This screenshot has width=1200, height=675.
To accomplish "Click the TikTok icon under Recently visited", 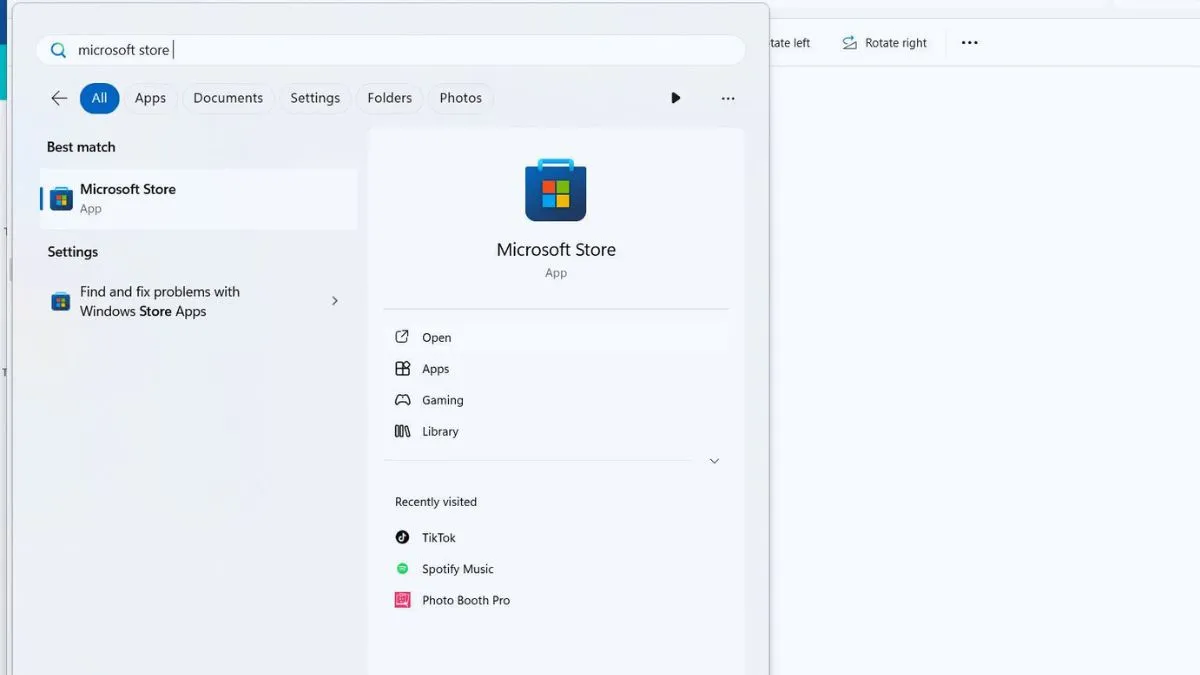I will pos(402,537).
